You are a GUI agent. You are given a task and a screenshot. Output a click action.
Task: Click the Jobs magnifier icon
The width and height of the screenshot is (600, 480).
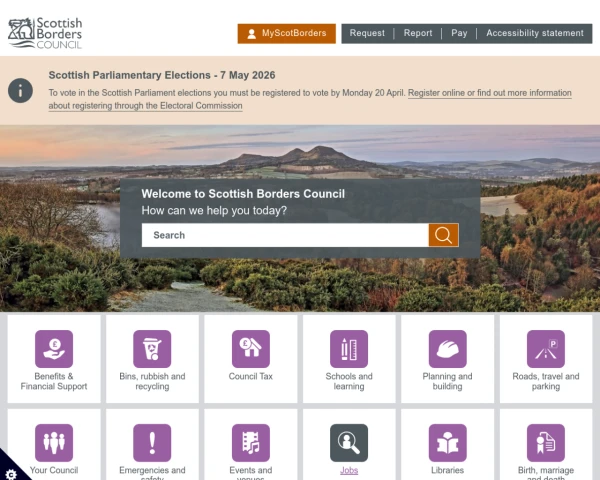tap(349, 443)
